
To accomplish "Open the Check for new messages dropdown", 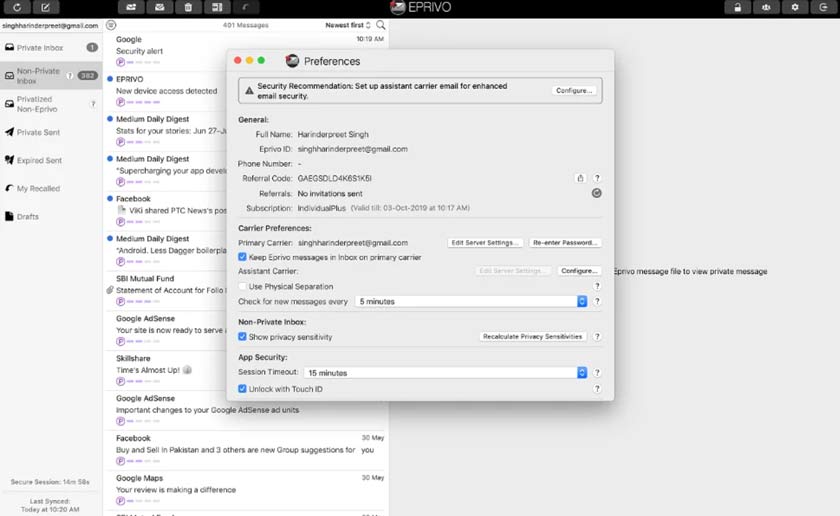I will click(471, 301).
